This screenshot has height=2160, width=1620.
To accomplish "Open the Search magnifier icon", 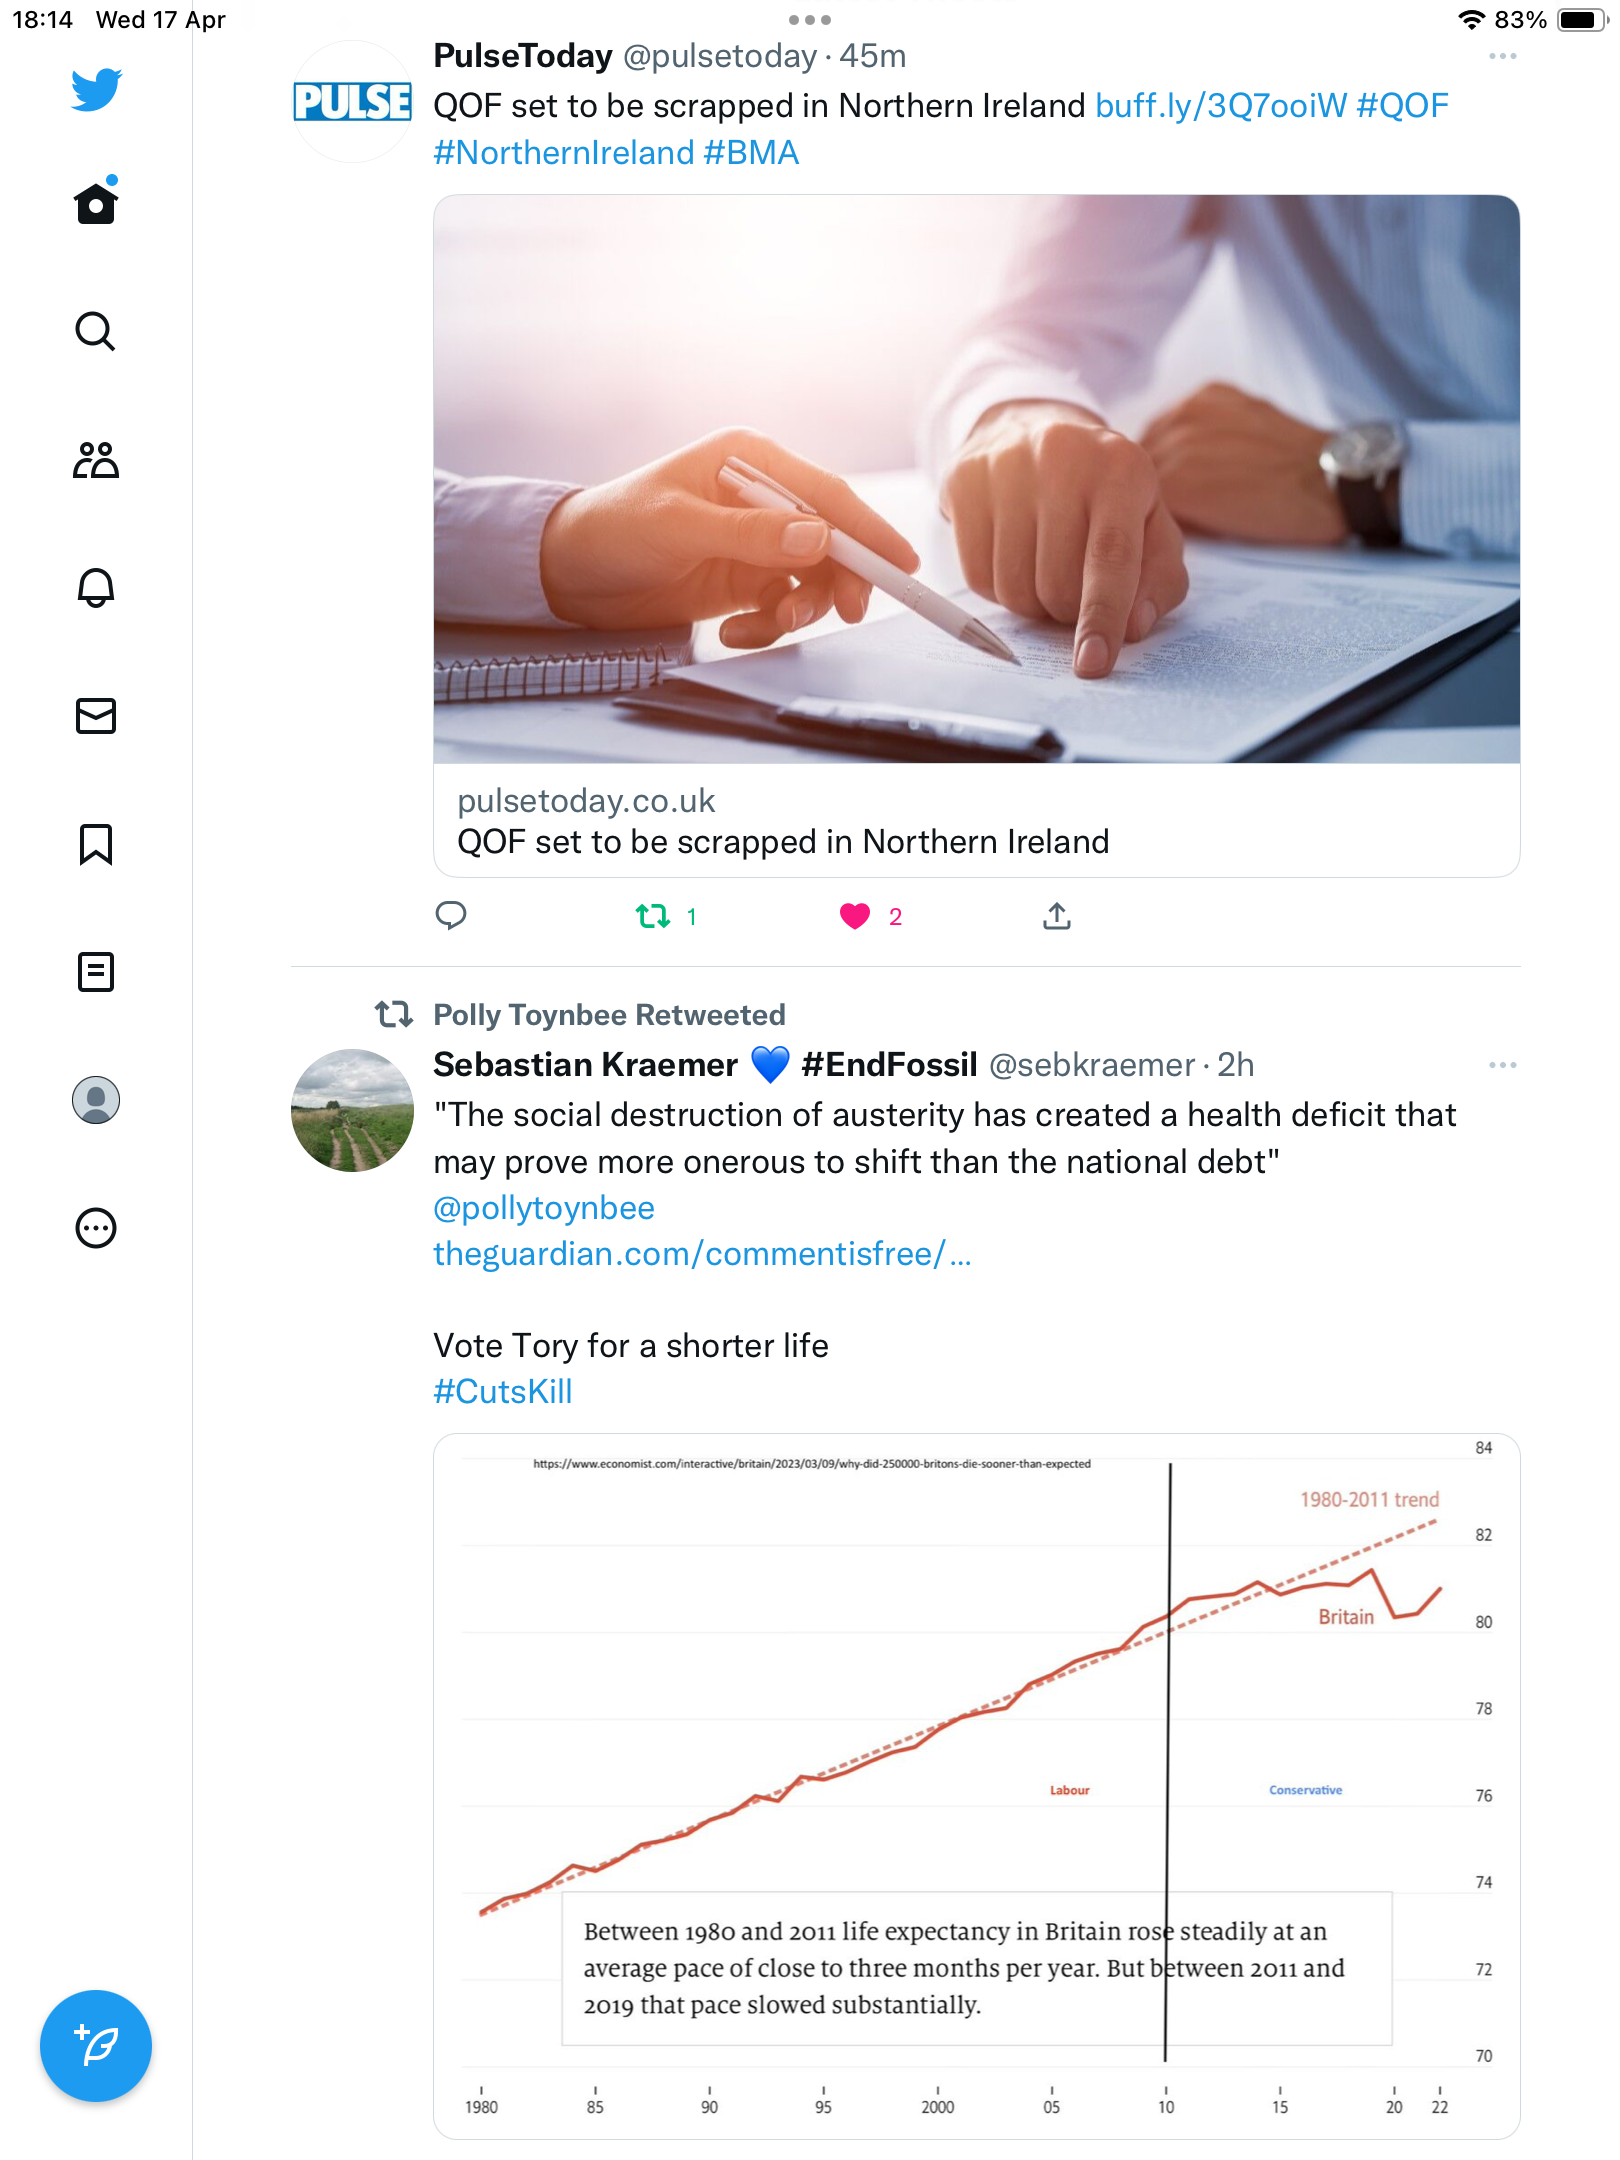I will pos(96,331).
